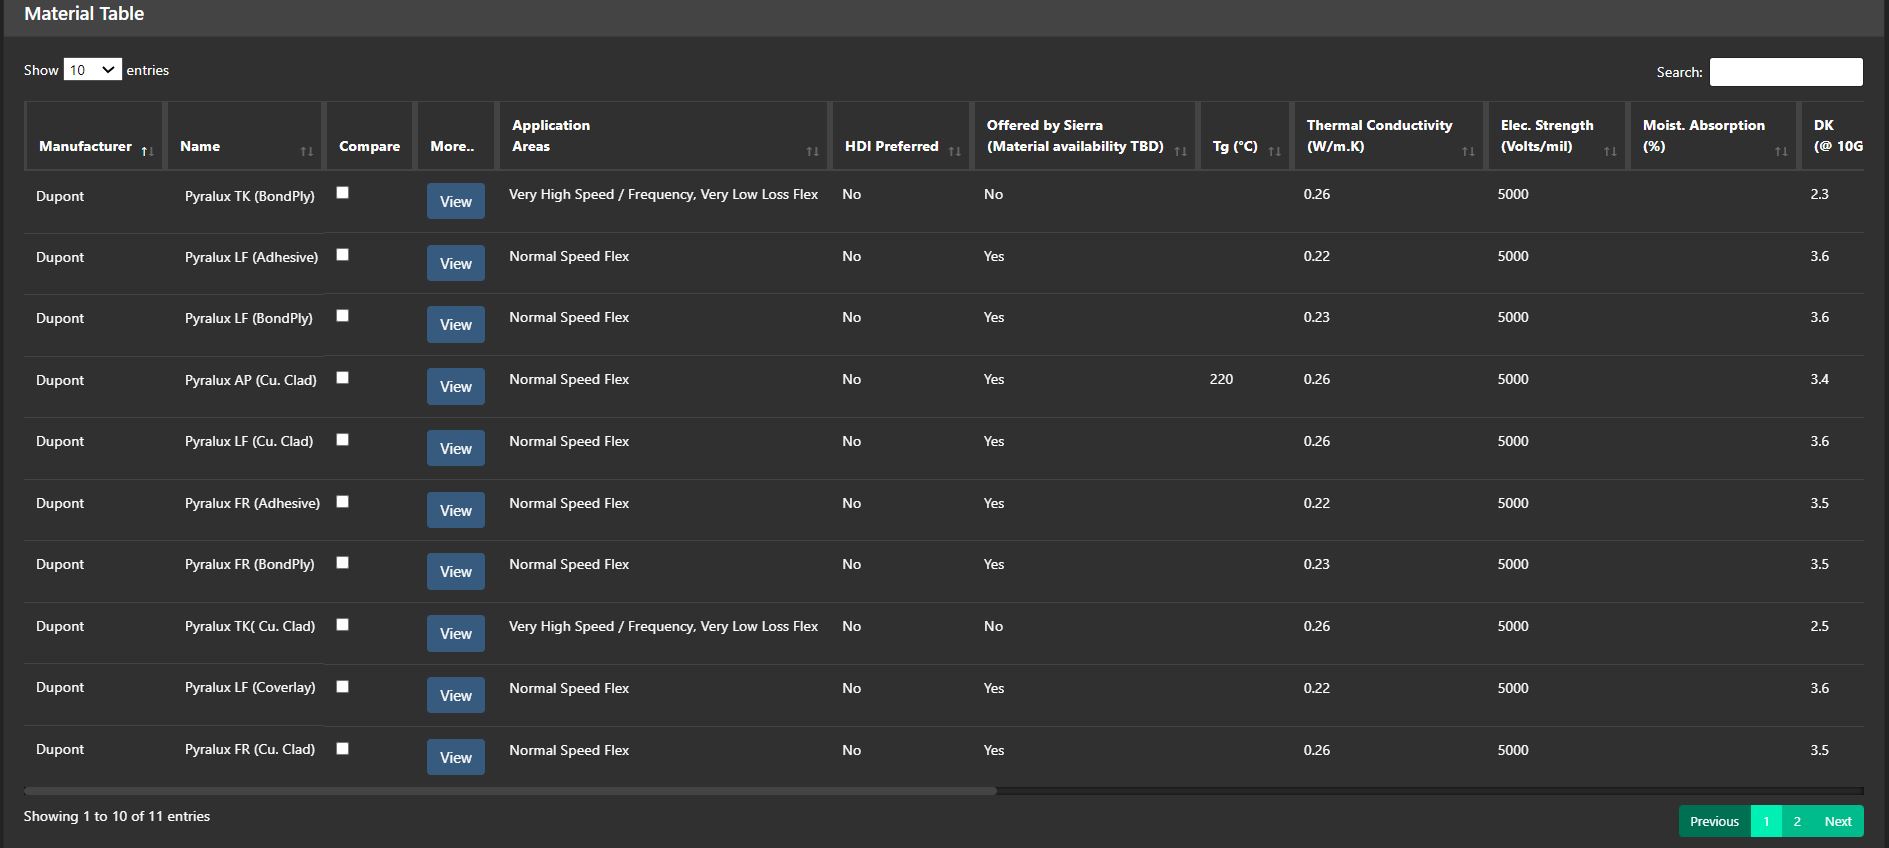Click DK value 2.3 in first row
1889x848 pixels.
[1819, 194]
